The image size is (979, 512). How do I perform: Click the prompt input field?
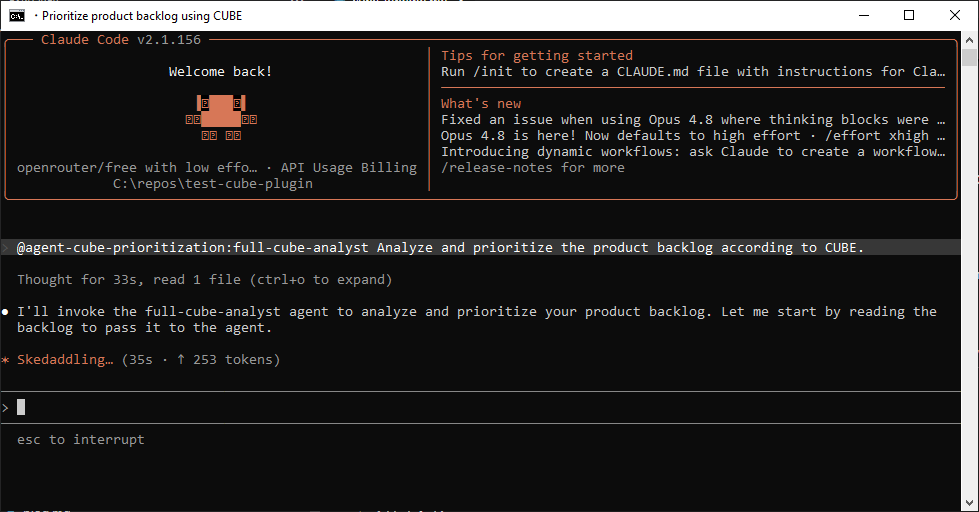point(481,408)
